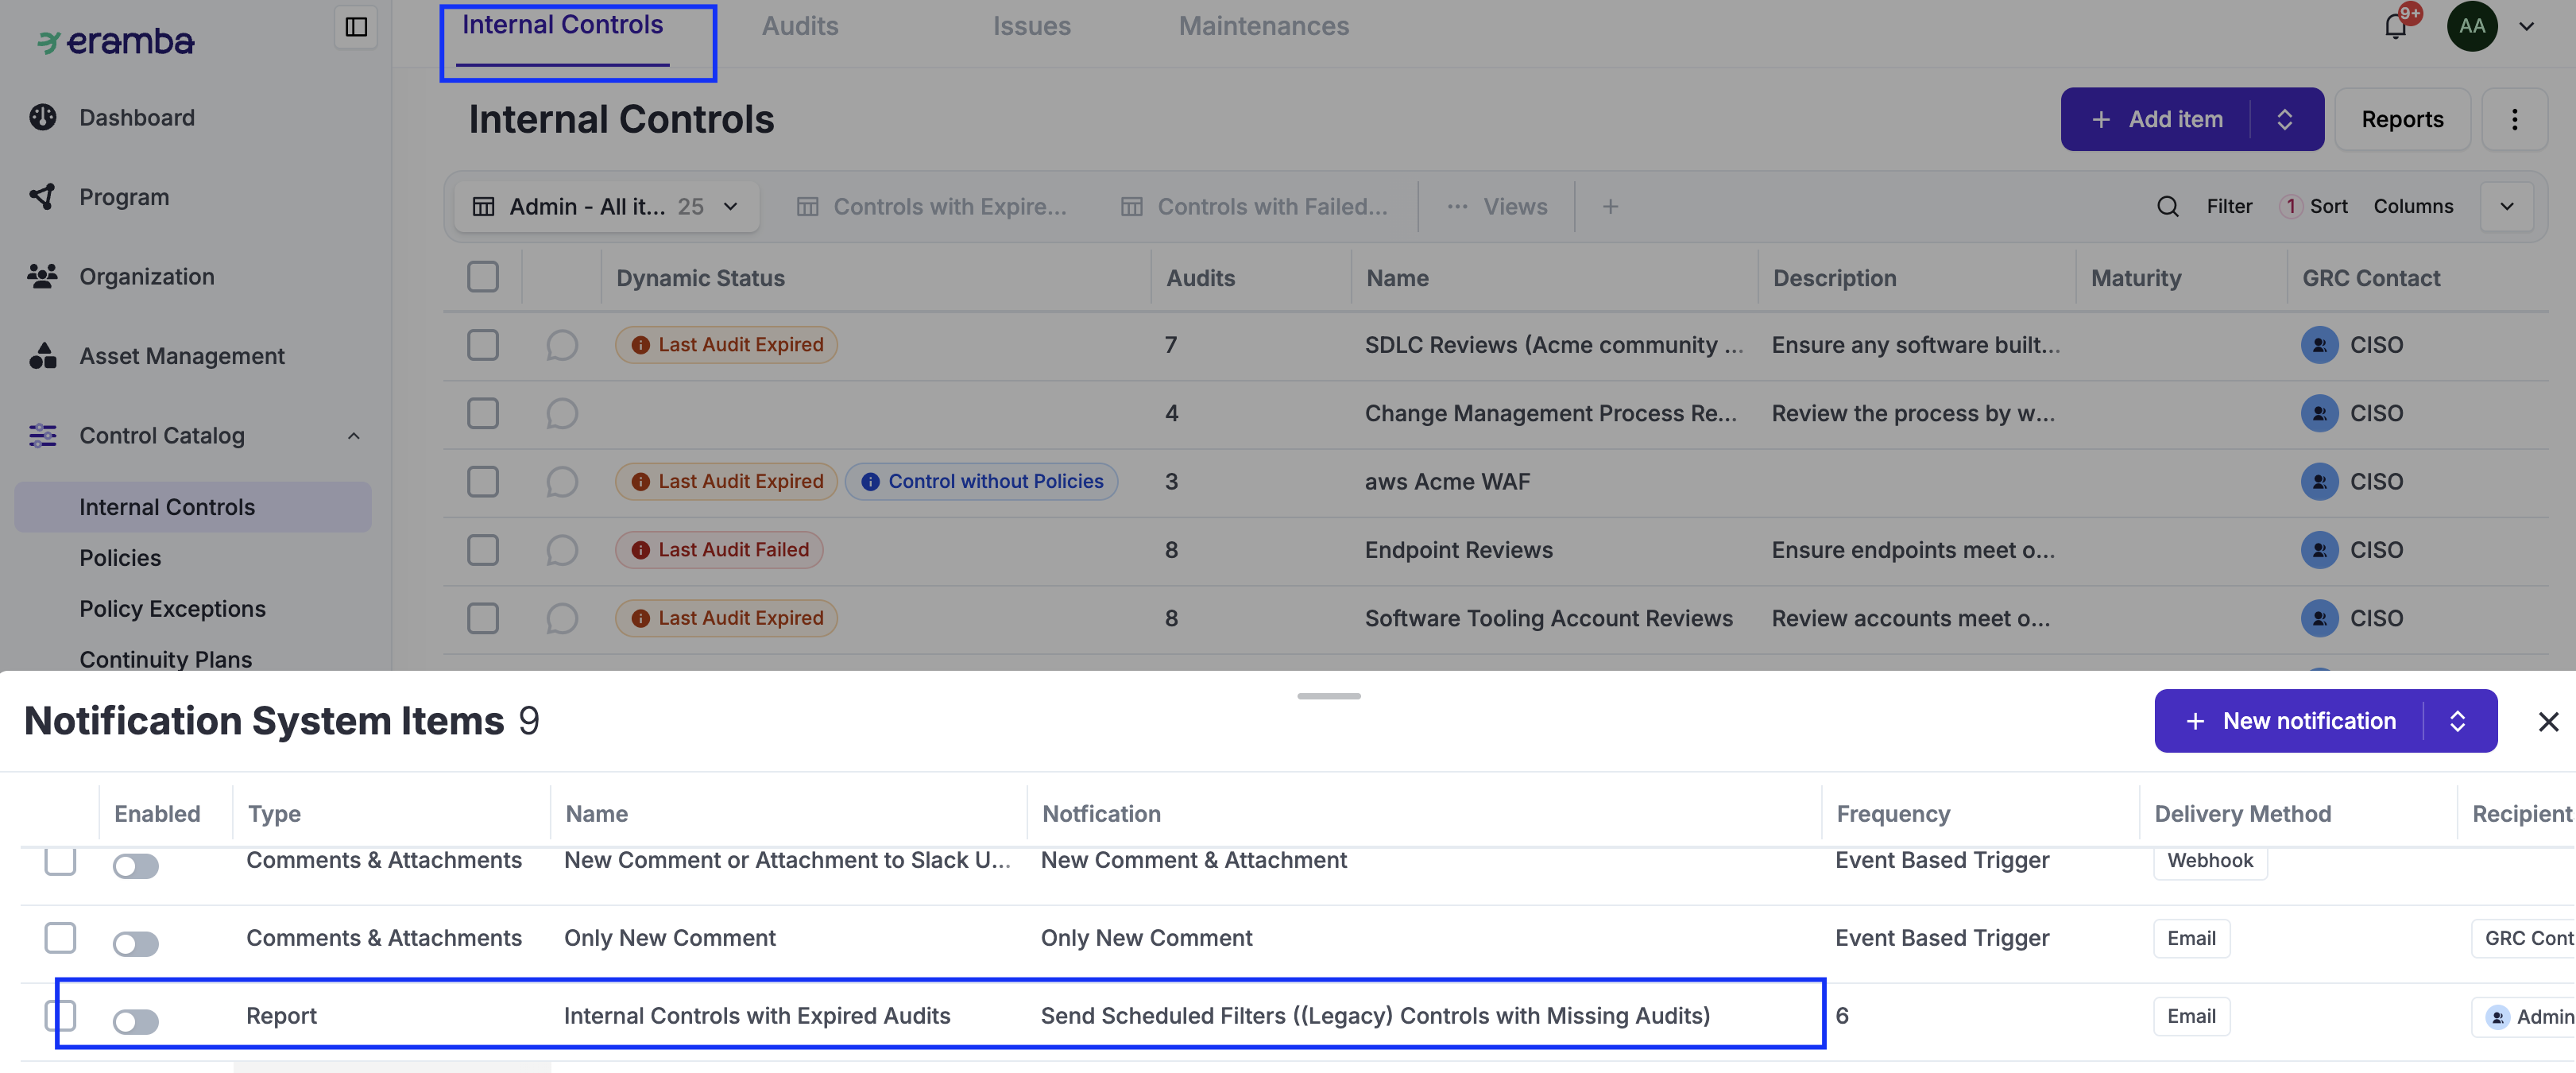Check the aws Acme WAF row checkbox

(483, 482)
